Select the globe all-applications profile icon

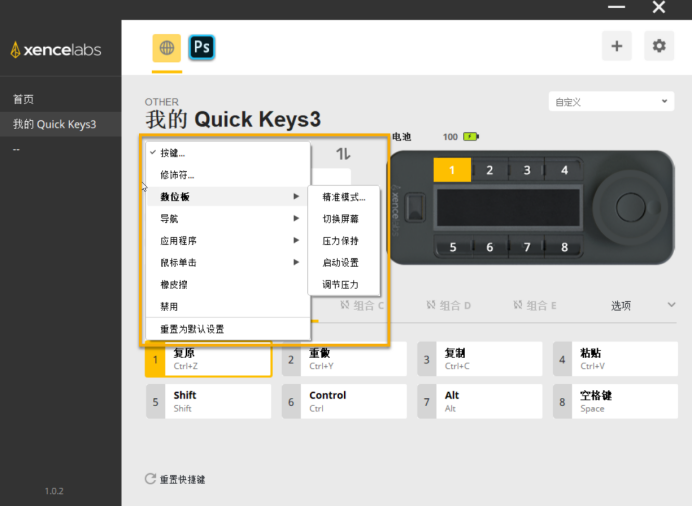pyautogui.click(x=167, y=48)
